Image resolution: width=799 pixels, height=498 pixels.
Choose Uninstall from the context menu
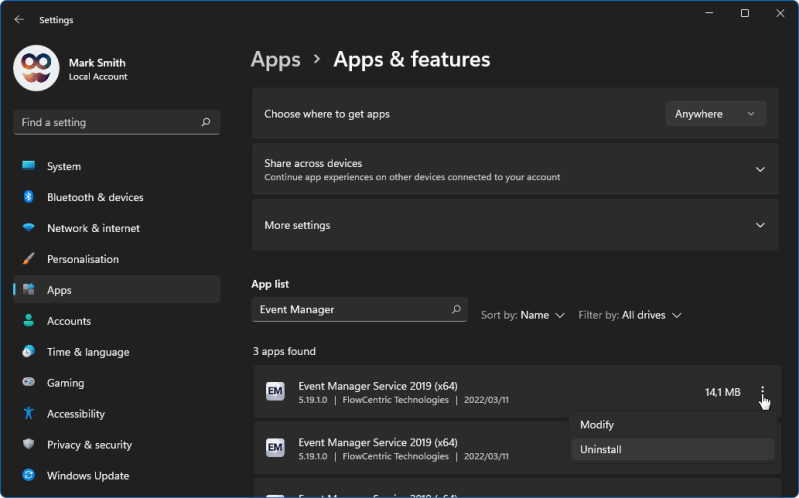[673, 450]
